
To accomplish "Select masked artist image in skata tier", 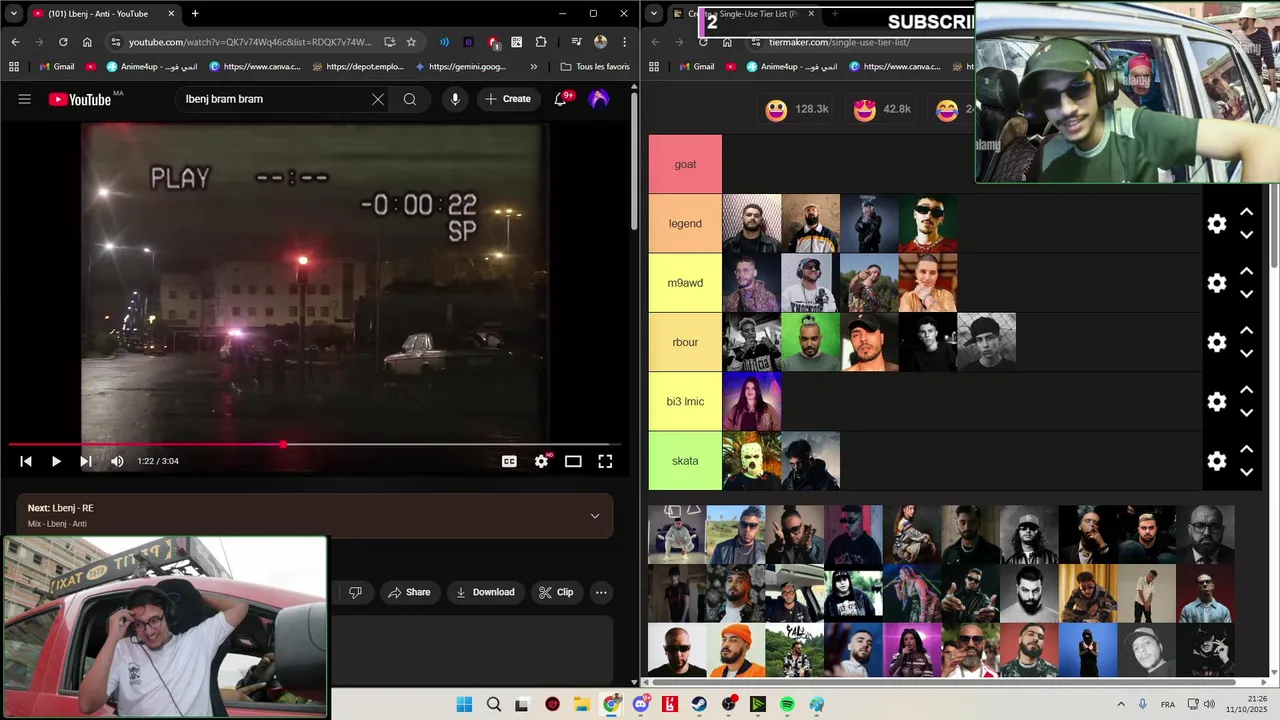I will point(752,461).
